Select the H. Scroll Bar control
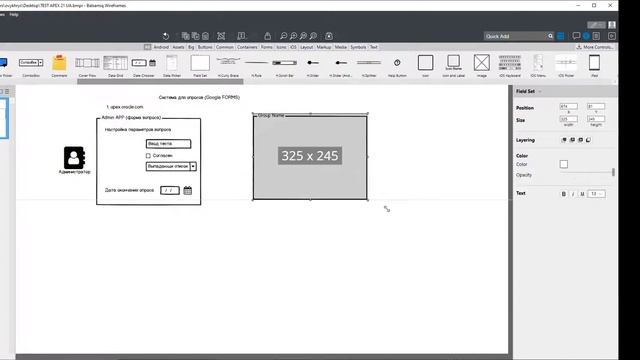640x360 pixels. click(284, 65)
